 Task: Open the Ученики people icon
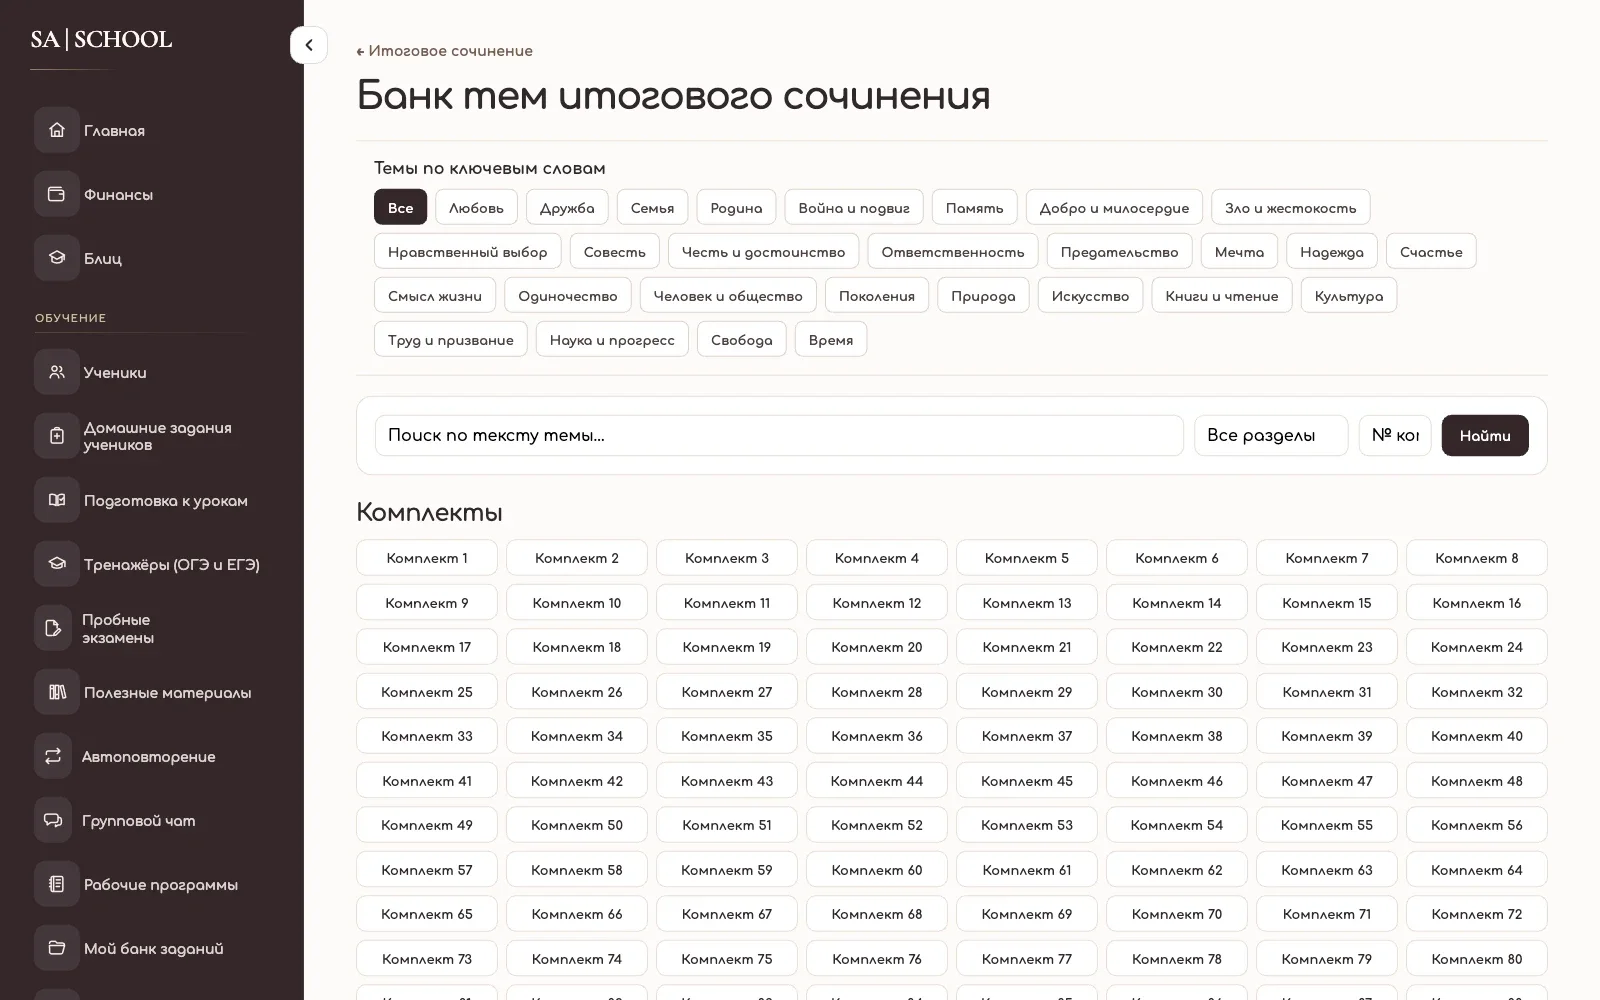(x=57, y=372)
